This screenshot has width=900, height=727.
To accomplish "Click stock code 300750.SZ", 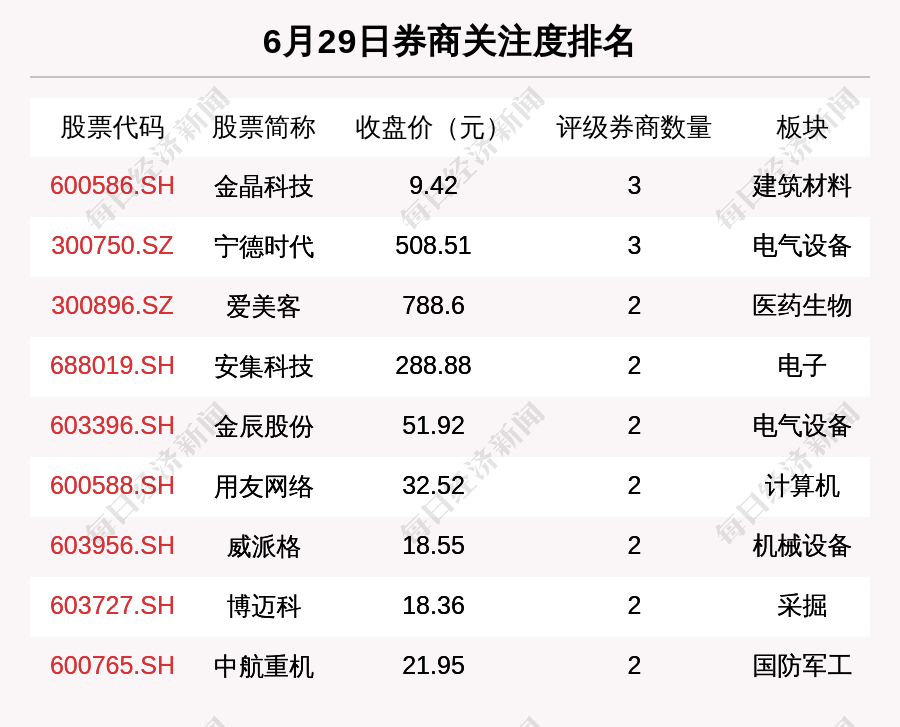I will [112, 246].
